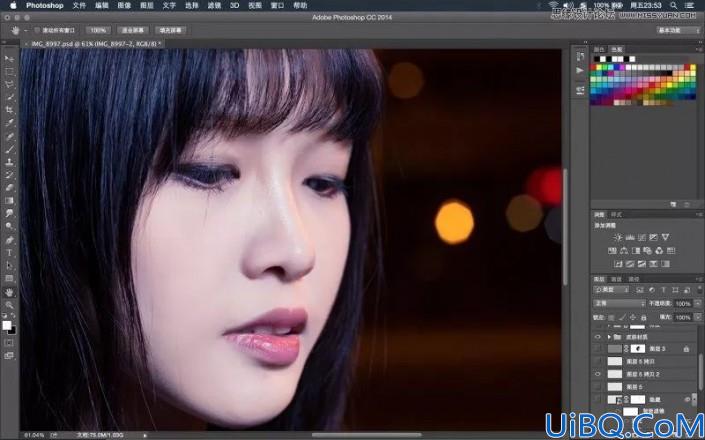Toggle Quick Mask mode icon
The width and height of the screenshot is (705, 440).
[x=9, y=342]
